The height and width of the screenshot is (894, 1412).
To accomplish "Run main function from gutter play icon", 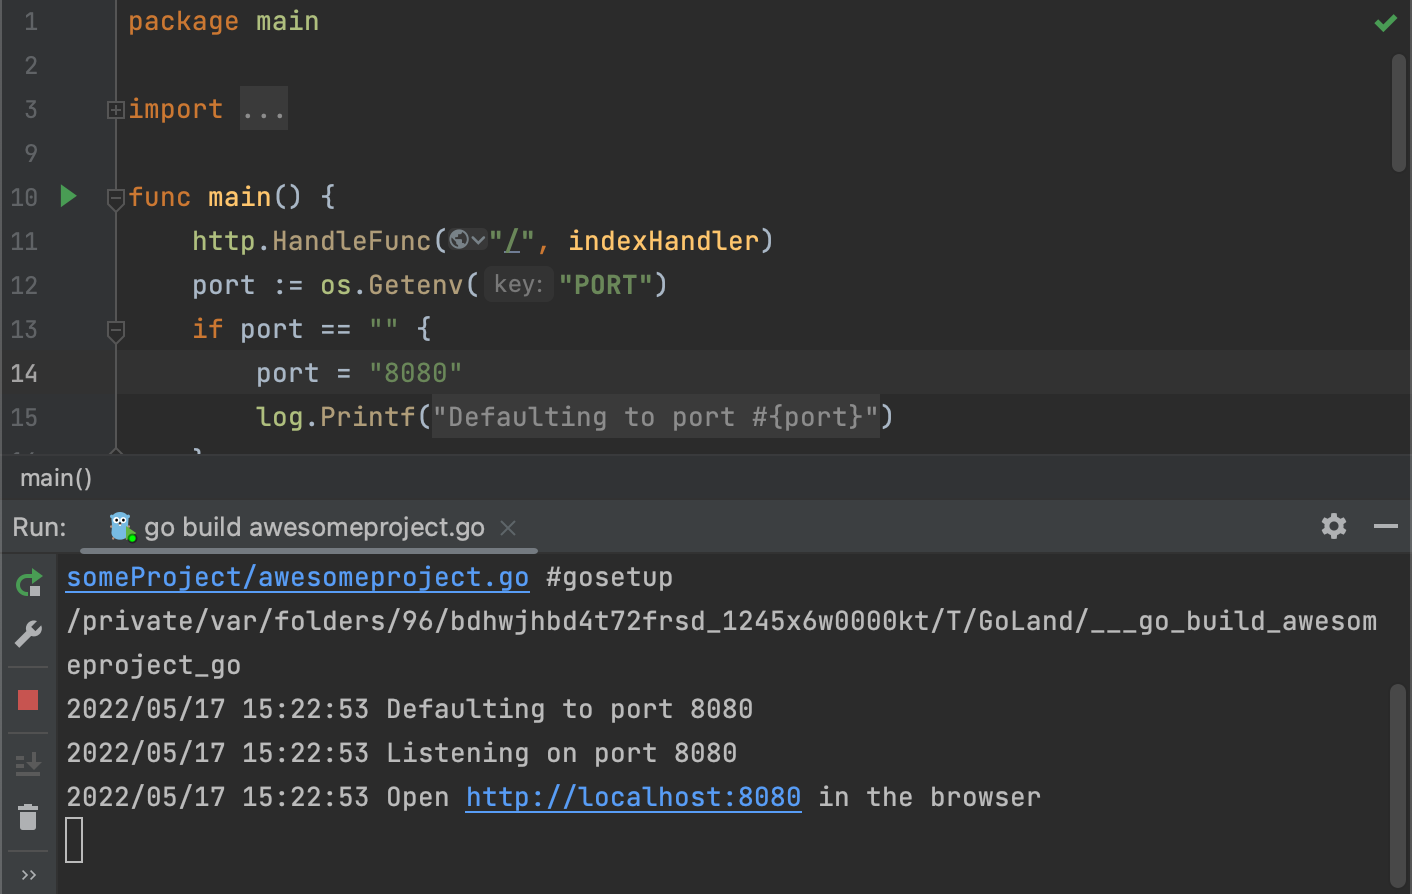I will coord(67,196).
